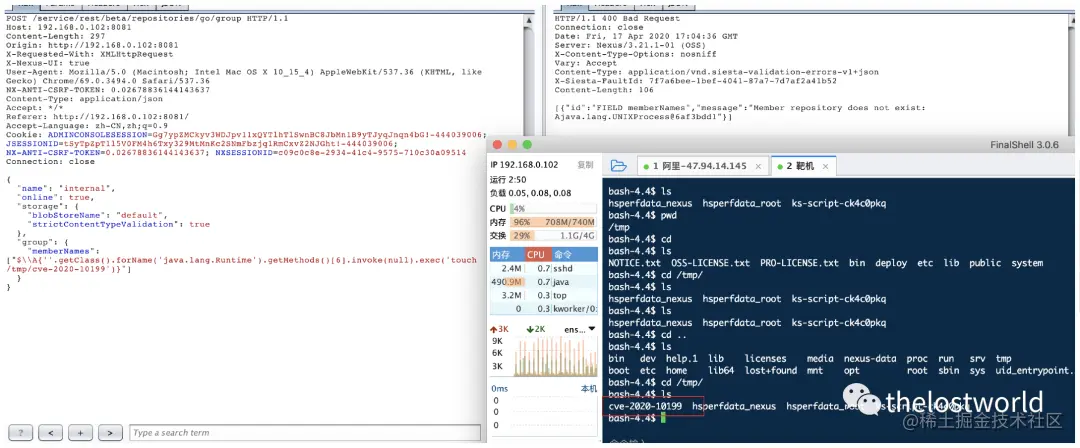Click the question mark help button in Burp
The height and width of the screenshot is (448, 1080).
(x=21, y=433)
